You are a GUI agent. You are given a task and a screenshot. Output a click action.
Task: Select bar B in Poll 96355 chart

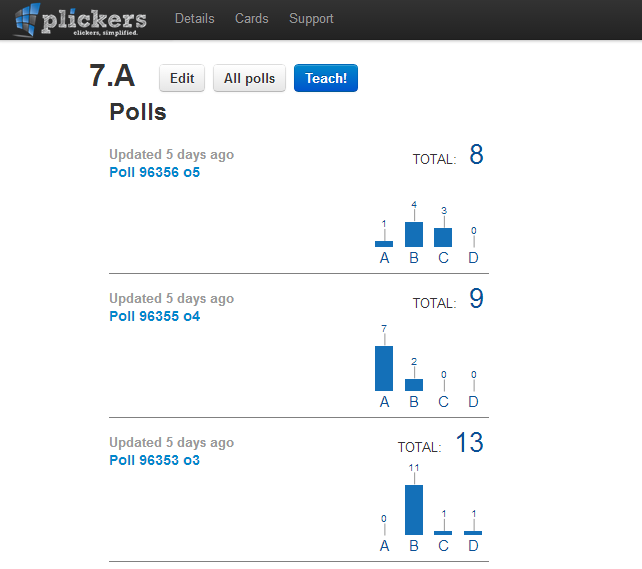click(x=414, y=385)
